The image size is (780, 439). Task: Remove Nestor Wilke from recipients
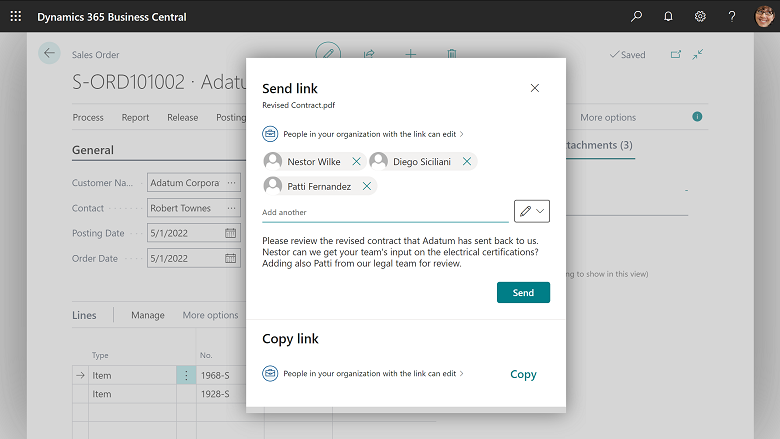click(356, 162)
